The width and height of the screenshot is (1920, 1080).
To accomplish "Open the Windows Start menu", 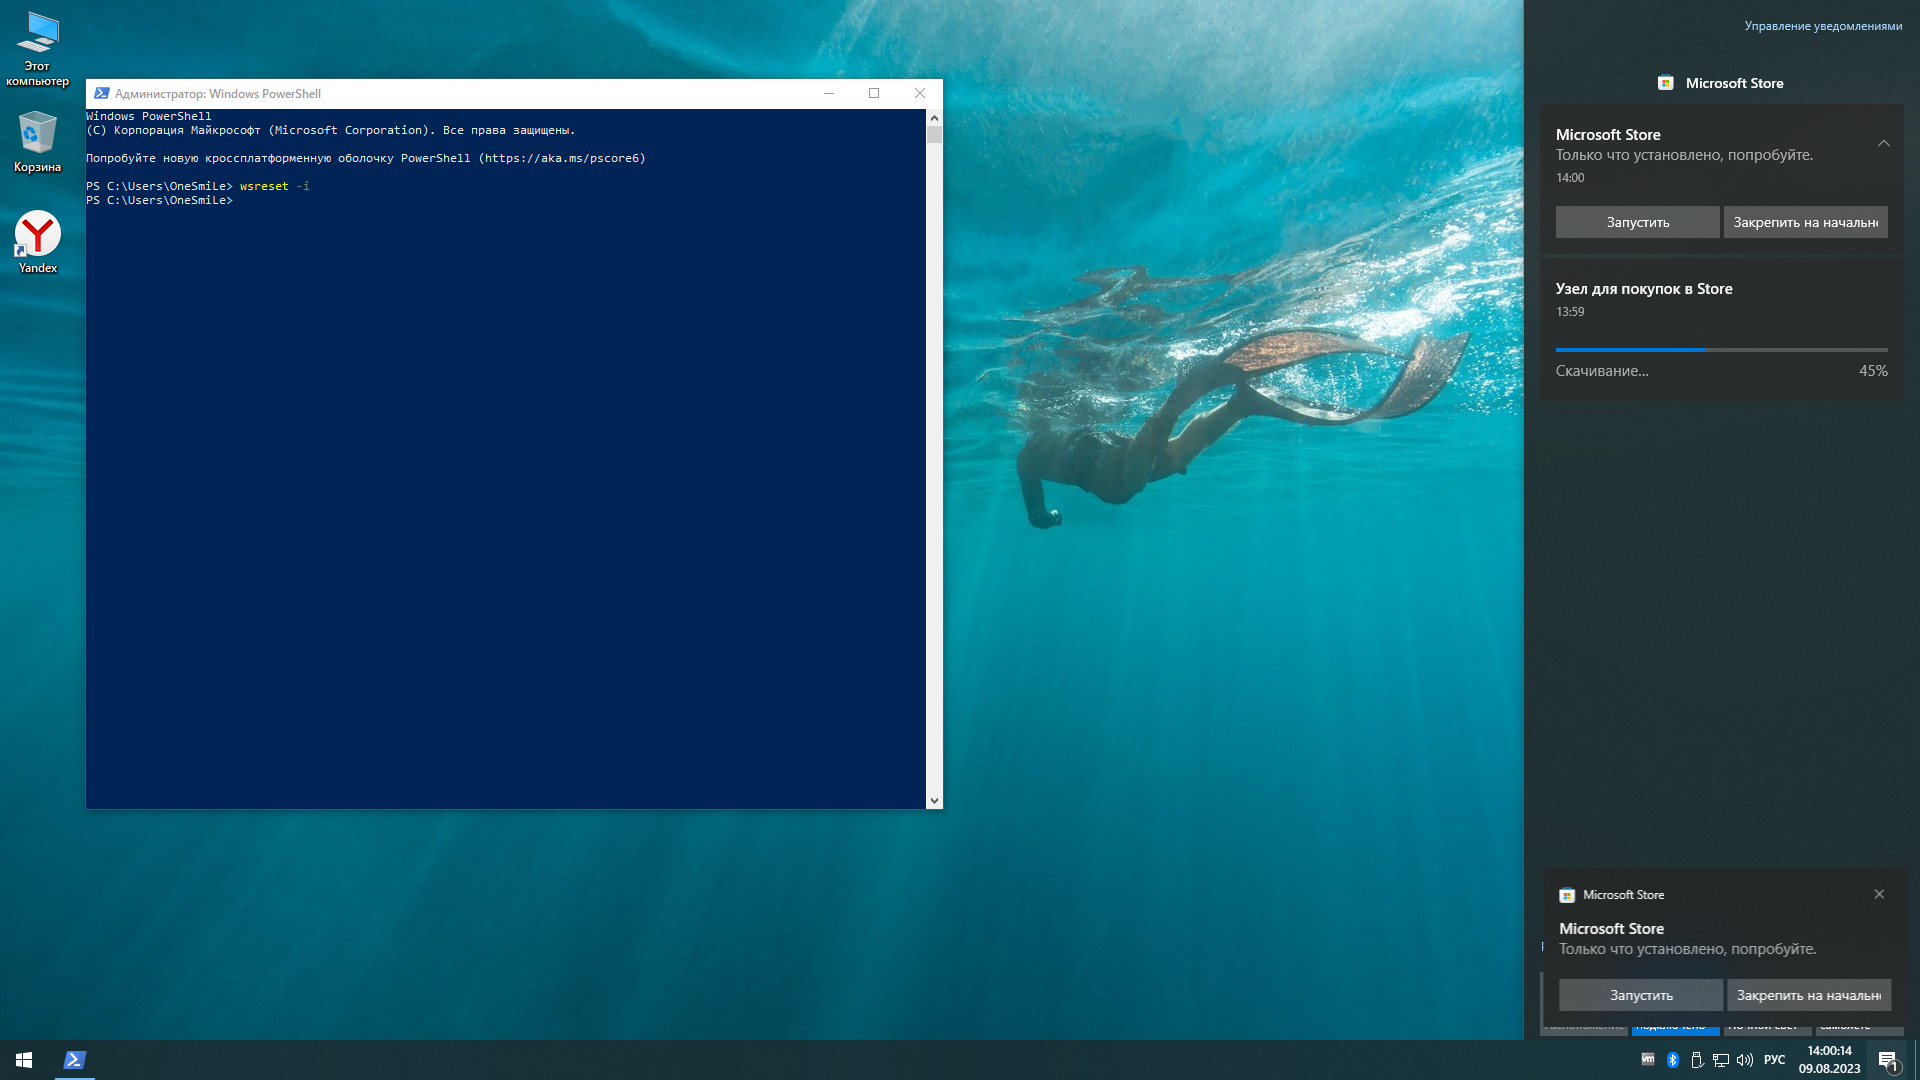I will point(24,1060).
